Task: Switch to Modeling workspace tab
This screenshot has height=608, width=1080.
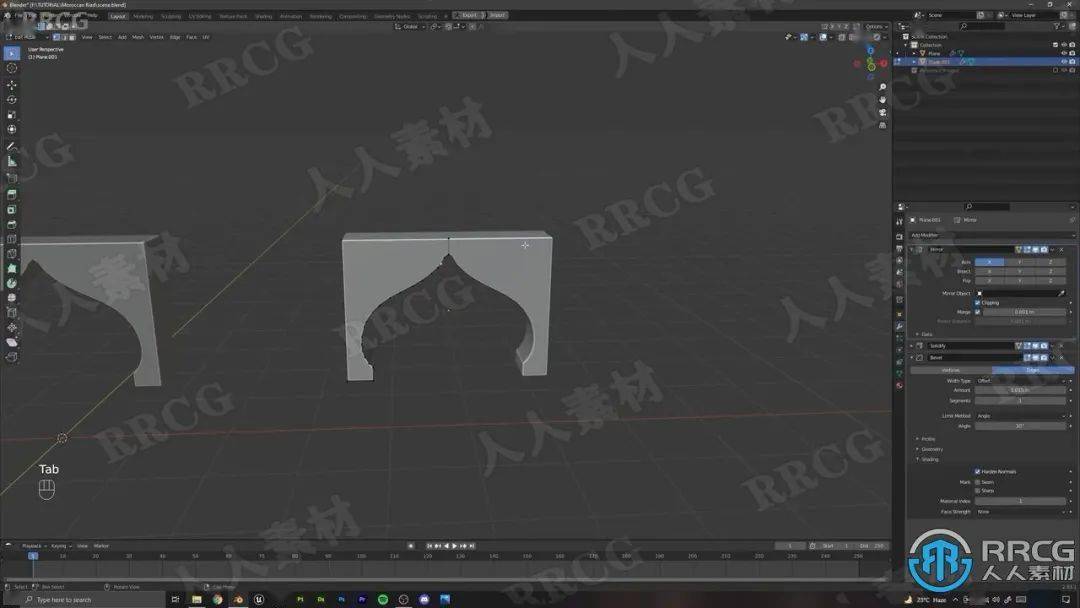Action: (x=143, y=16)
